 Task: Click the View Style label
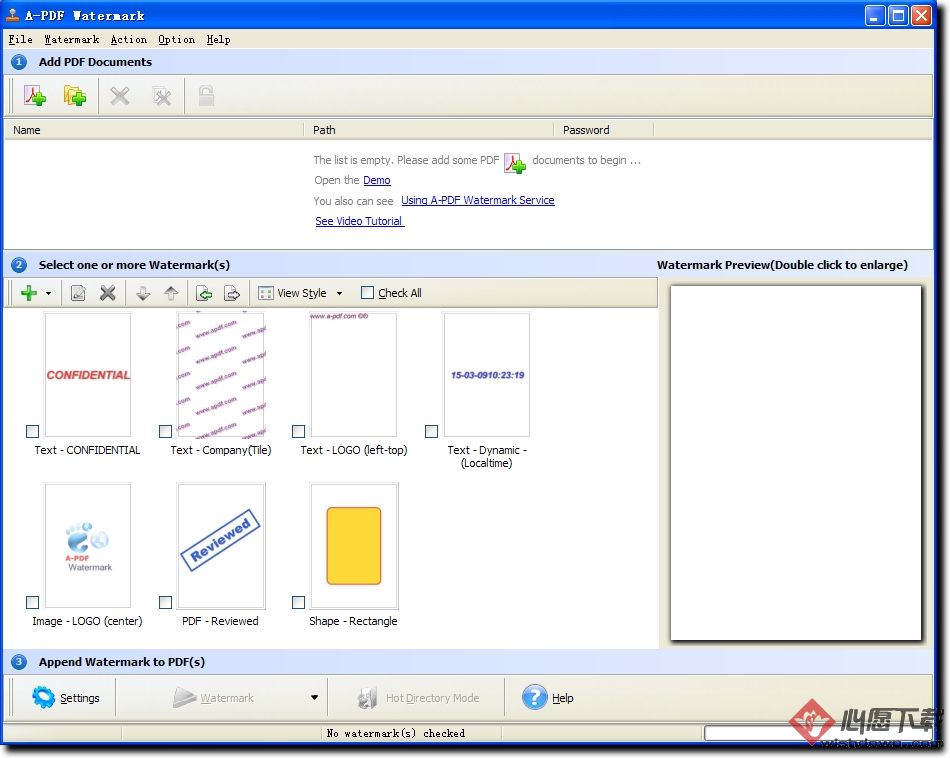pyautogui.click(x=302, y=293)
